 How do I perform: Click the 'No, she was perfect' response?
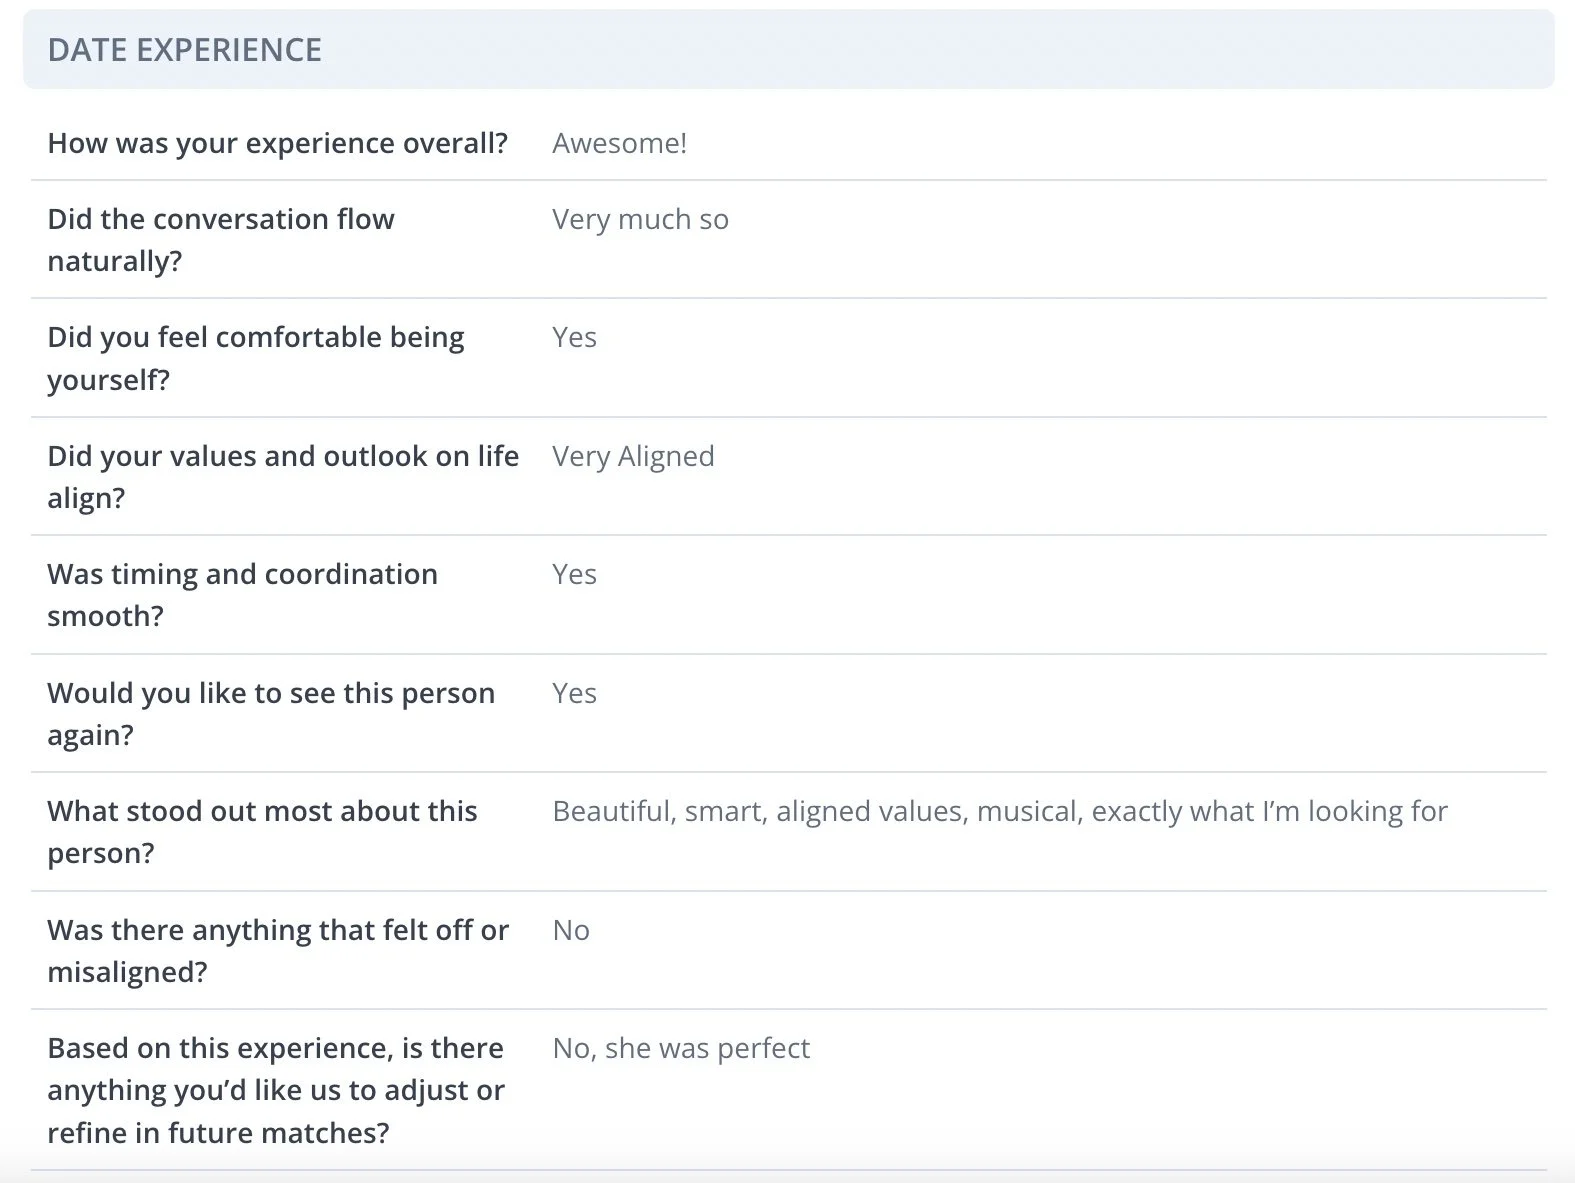681,1048
